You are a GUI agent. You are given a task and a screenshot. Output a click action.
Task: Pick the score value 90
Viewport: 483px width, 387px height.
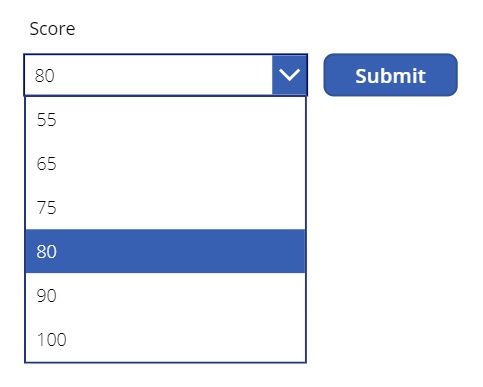click(165, 295)
